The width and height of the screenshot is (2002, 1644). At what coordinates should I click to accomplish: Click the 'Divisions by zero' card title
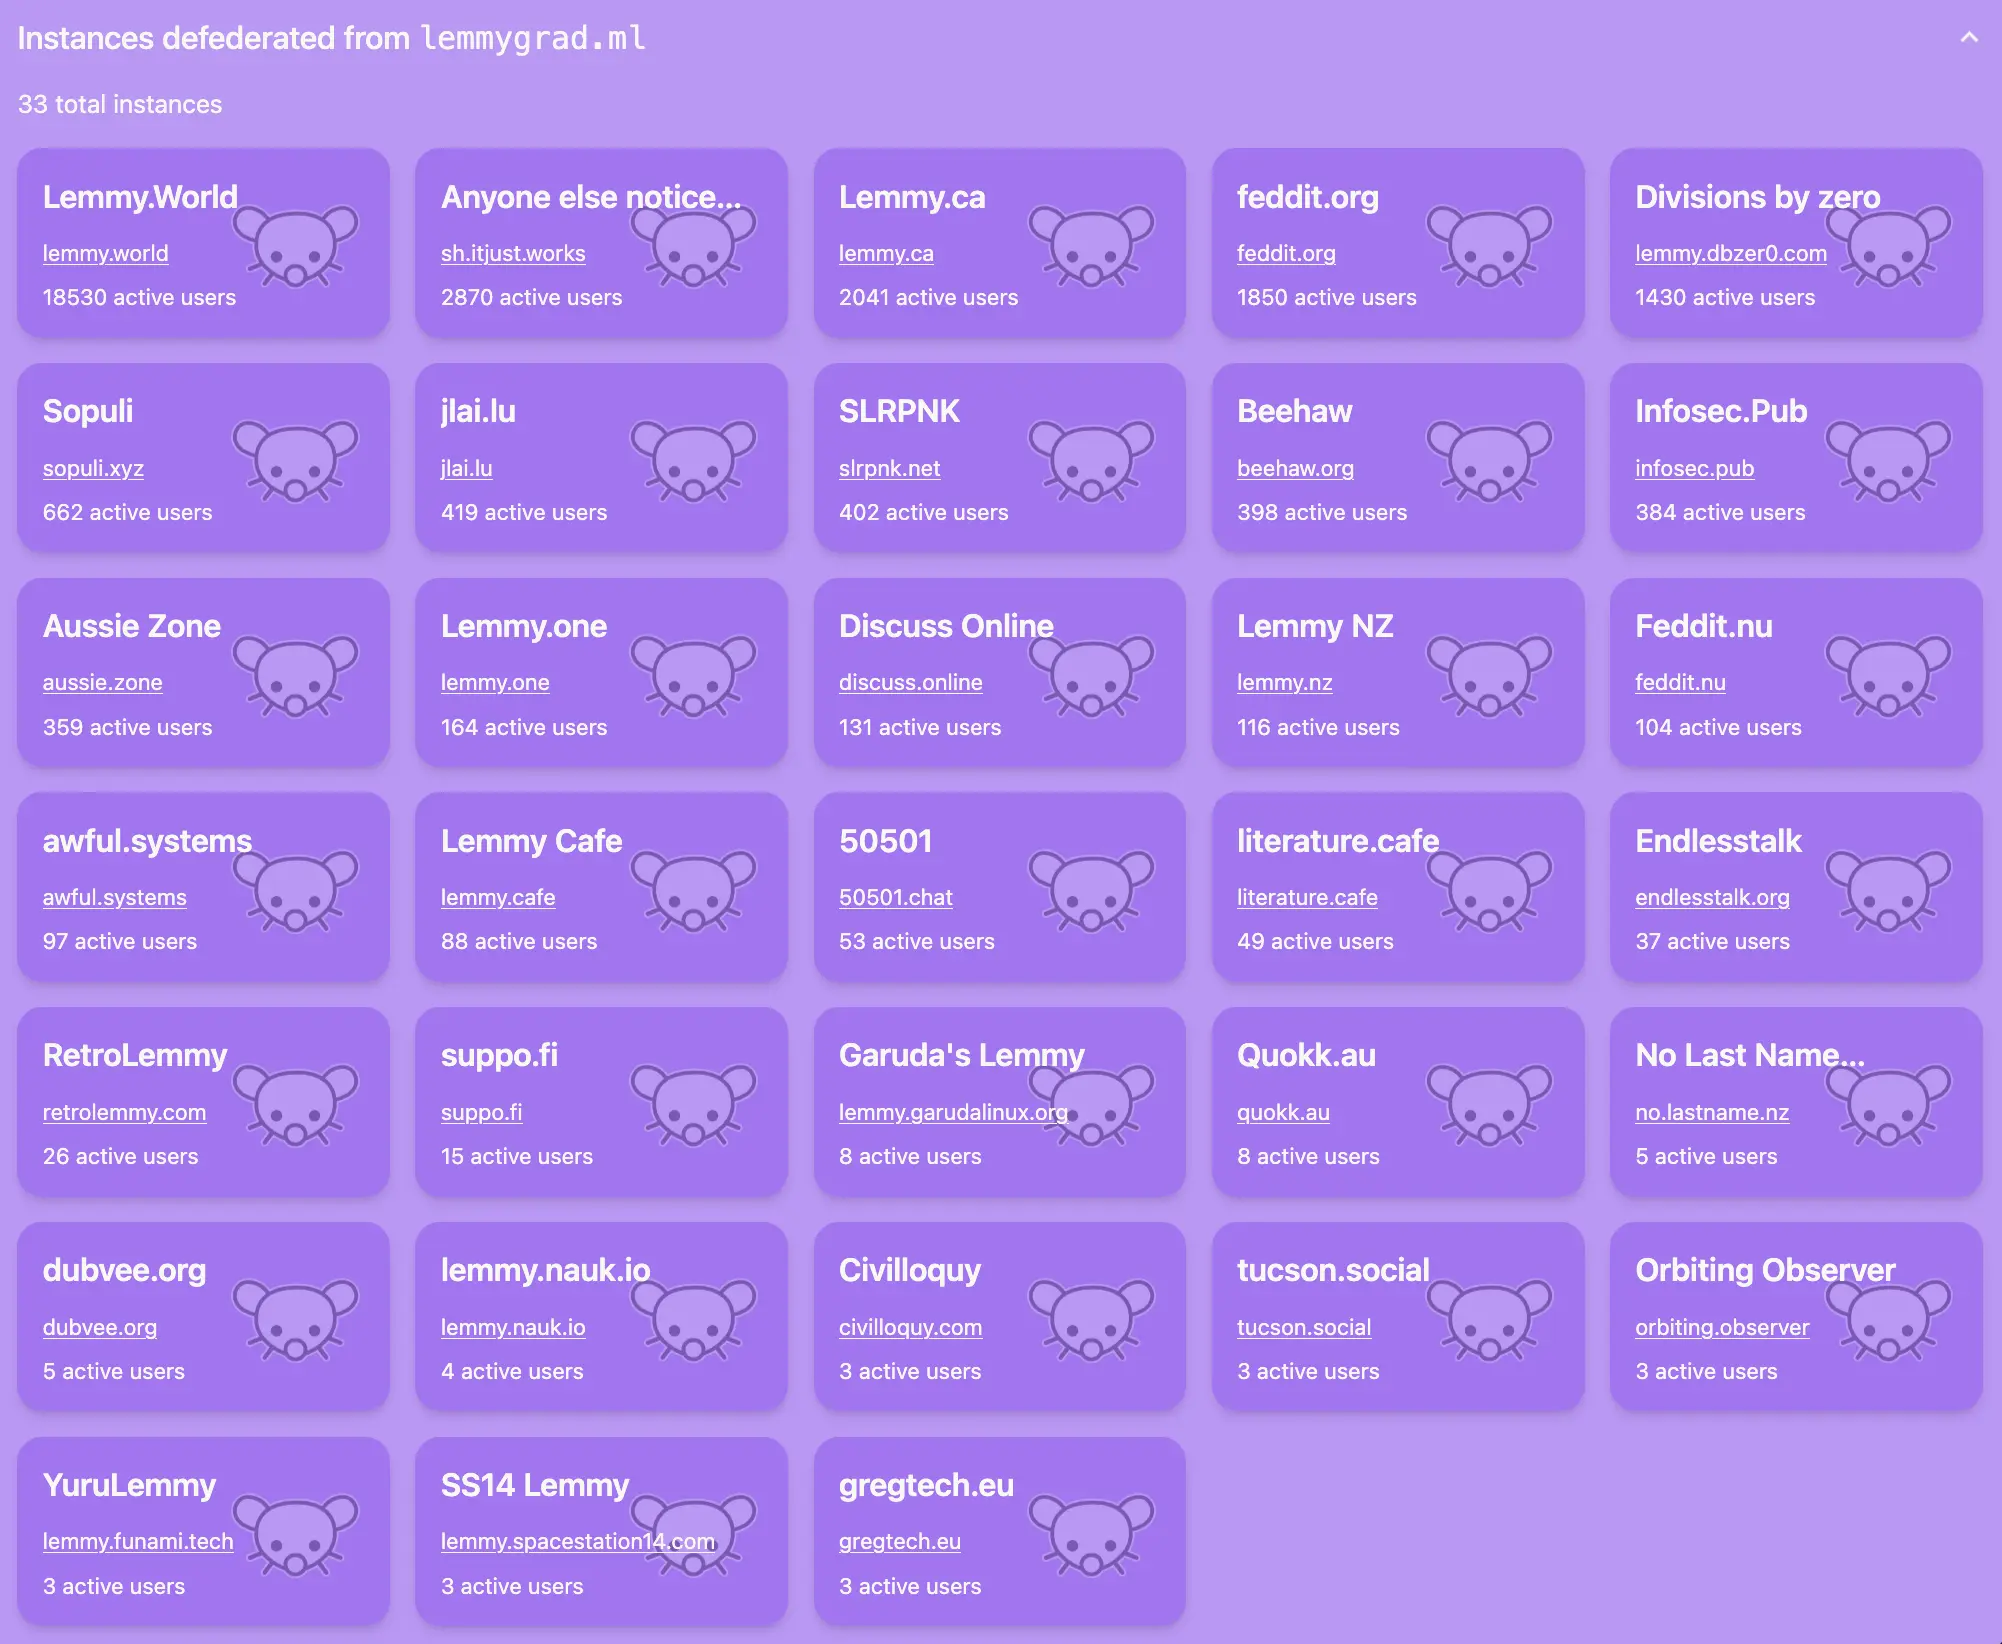click(1757, 197)
